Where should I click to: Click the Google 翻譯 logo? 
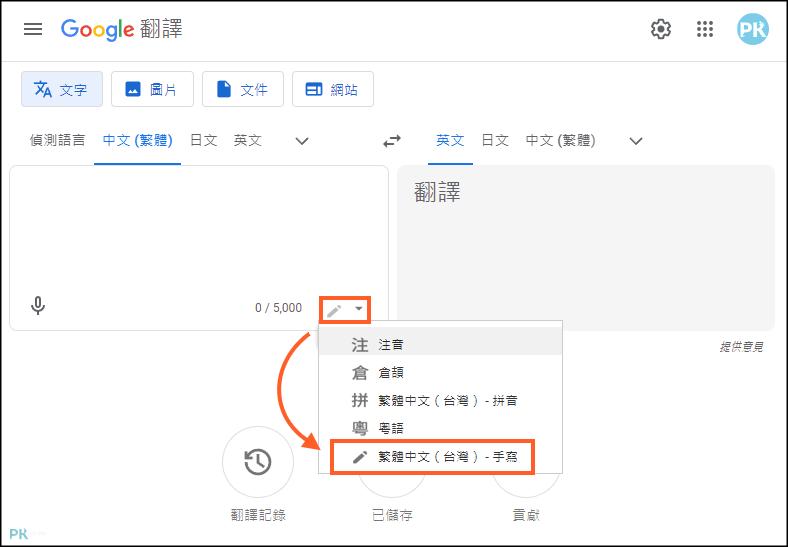[122, 29]
